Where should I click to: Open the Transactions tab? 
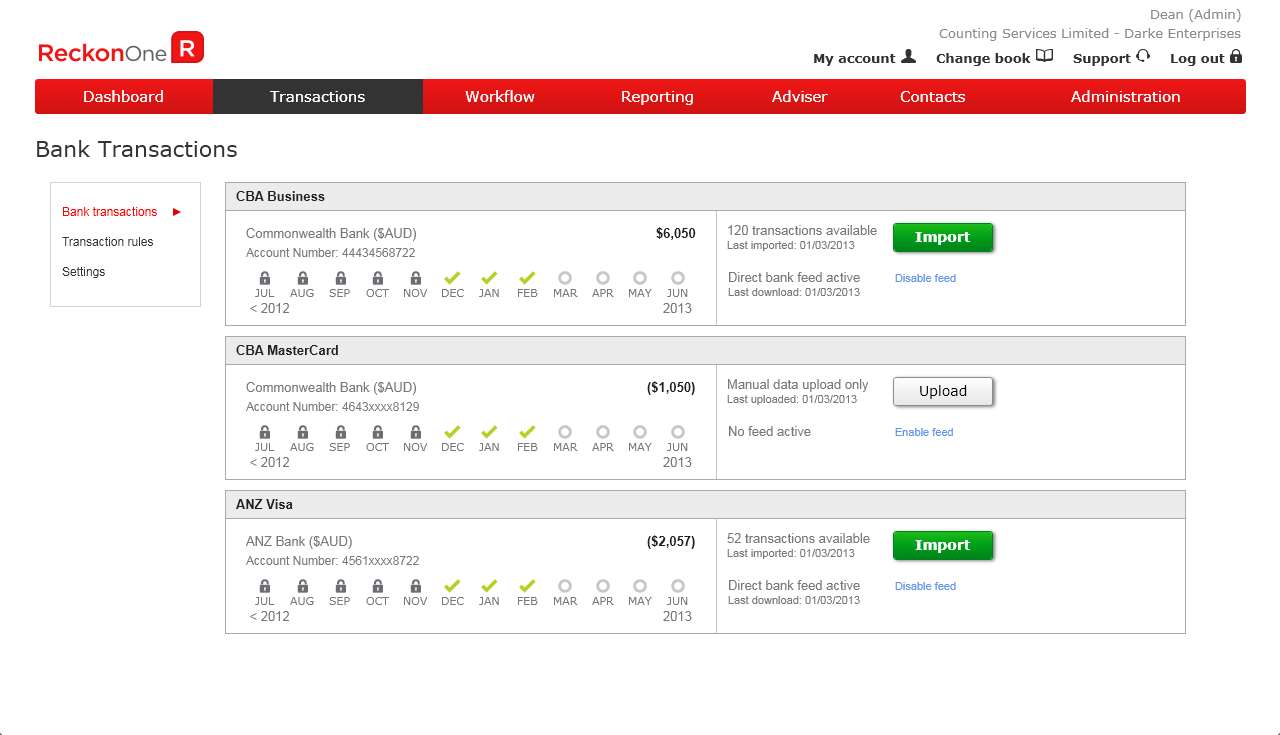tap(317, 96)
